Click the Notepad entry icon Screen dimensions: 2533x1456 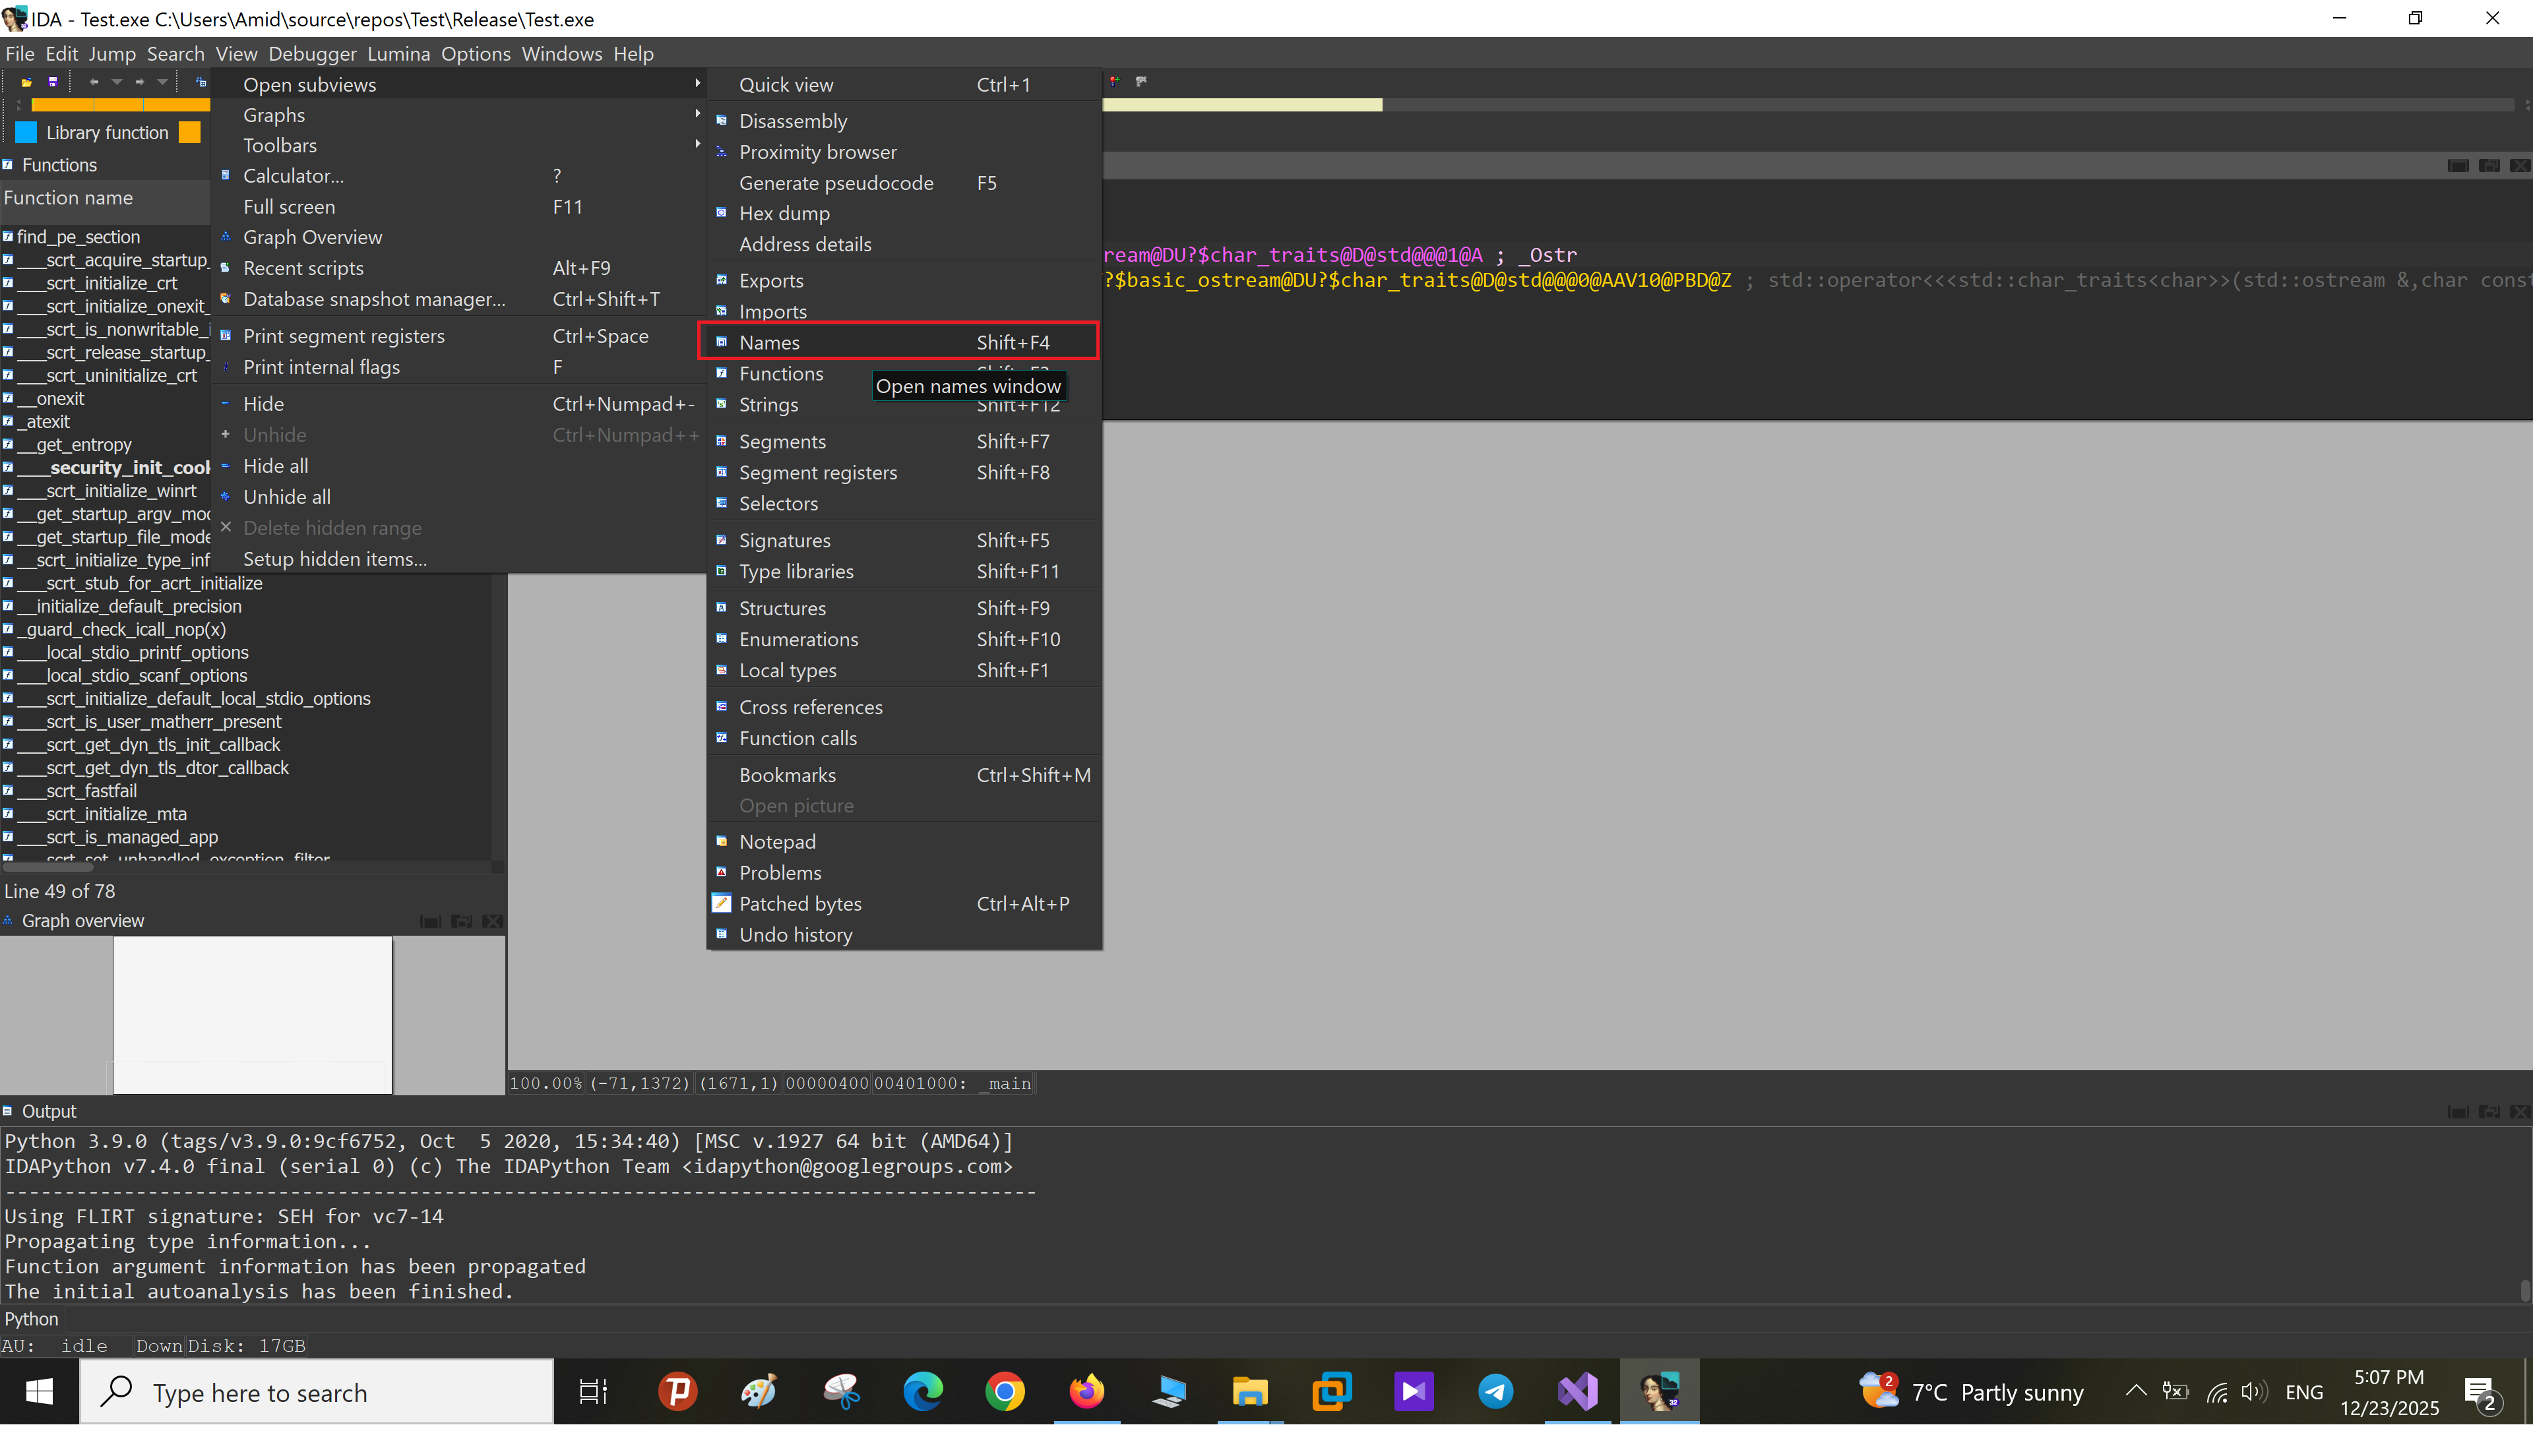pos(721,841)
